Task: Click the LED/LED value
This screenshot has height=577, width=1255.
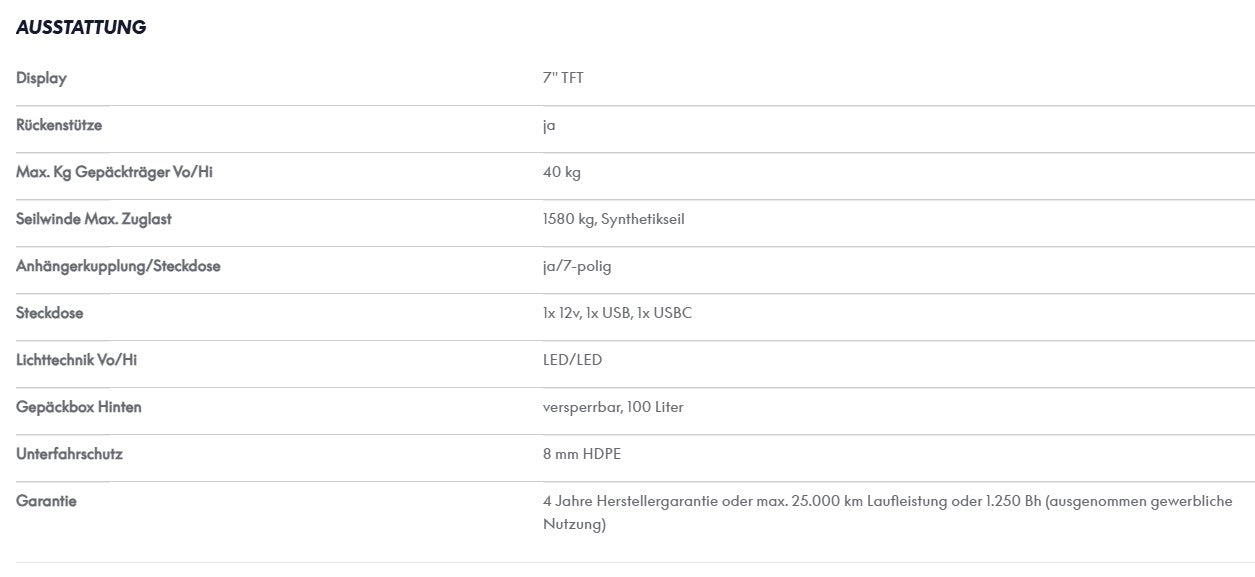Action: tap(572, 360)
